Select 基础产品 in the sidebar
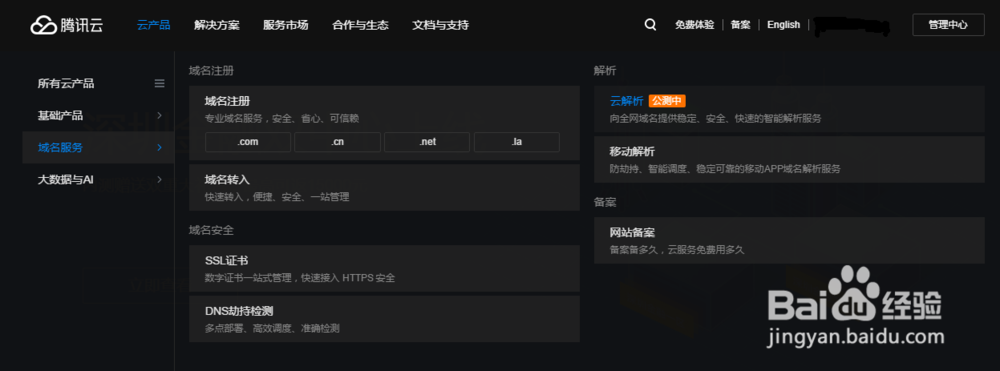The width and height of the screenshot is (1000, 371). pyautogui.click(x=60, y=115)
